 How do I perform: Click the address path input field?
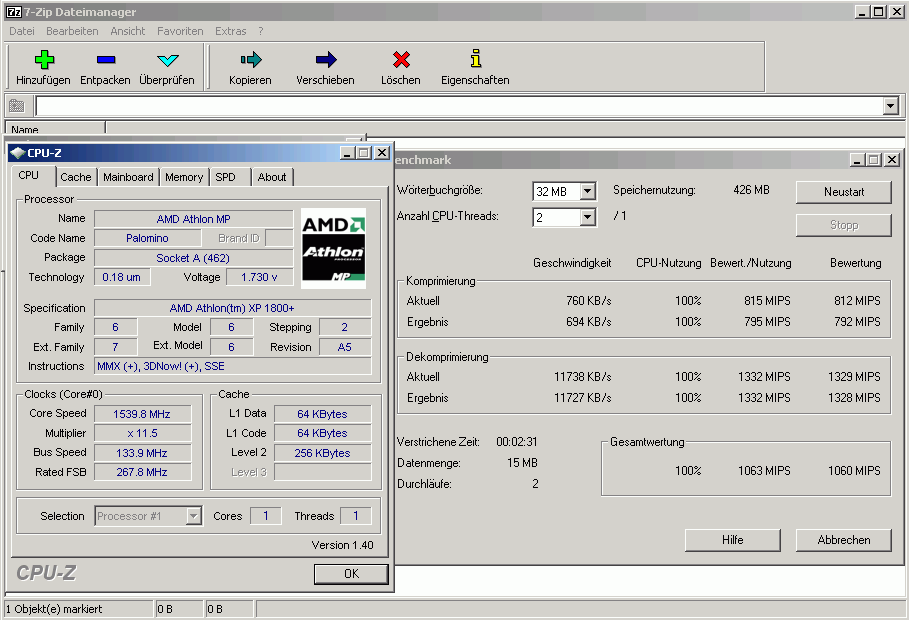pos(459,106)
